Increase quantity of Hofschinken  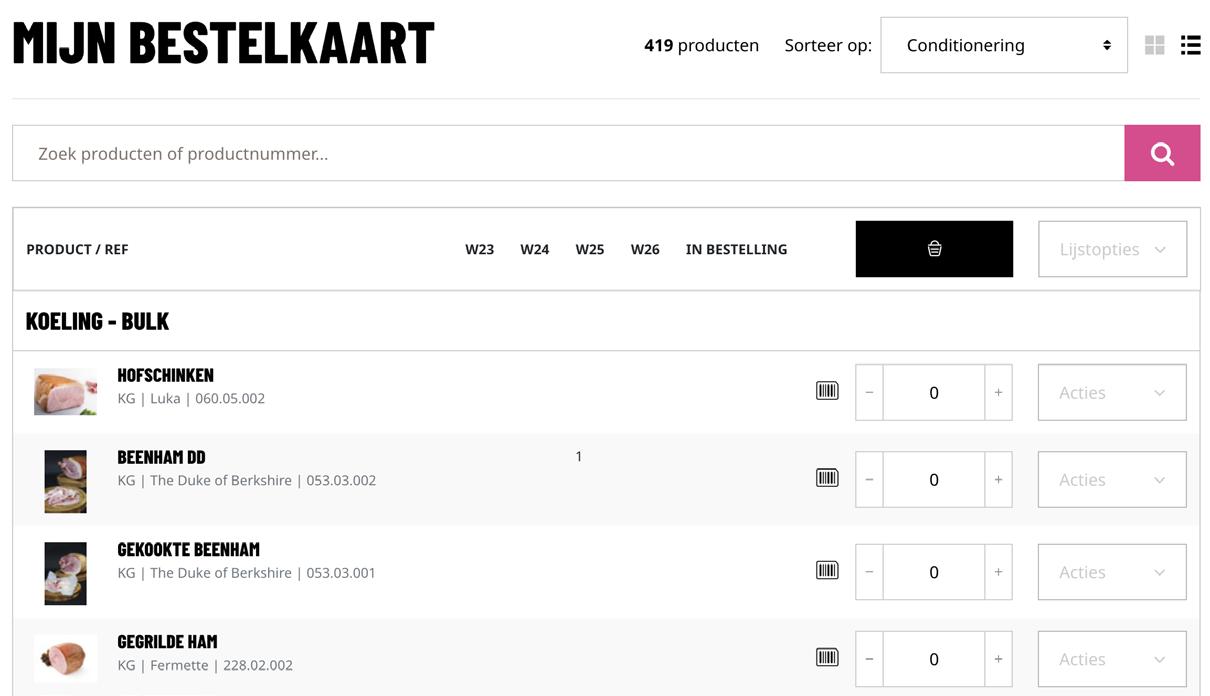pos(998,392)
